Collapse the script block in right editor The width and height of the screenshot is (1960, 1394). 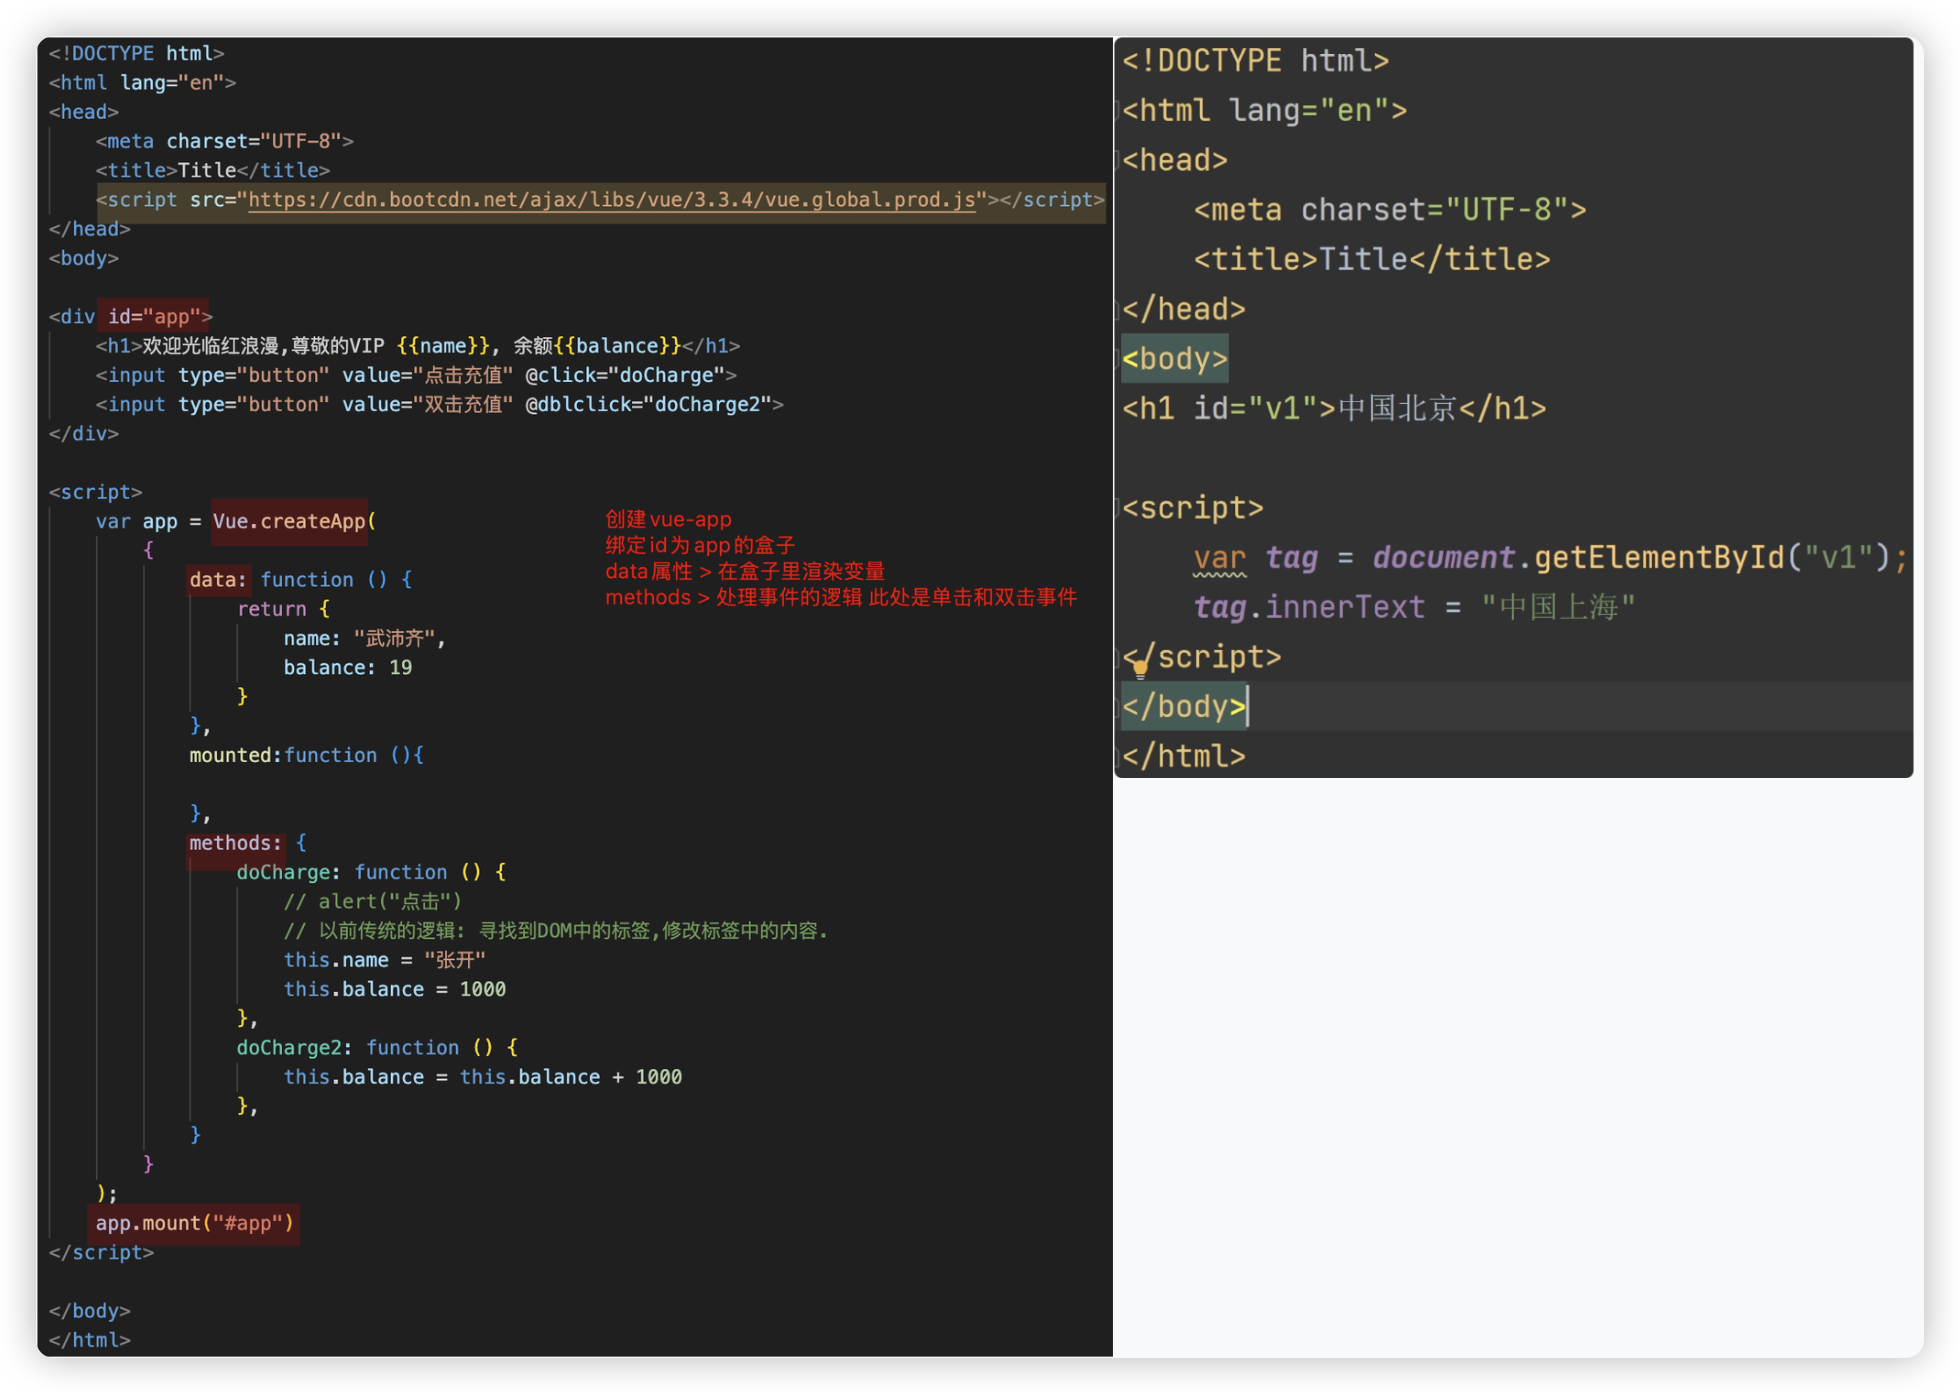(1119, 508)
